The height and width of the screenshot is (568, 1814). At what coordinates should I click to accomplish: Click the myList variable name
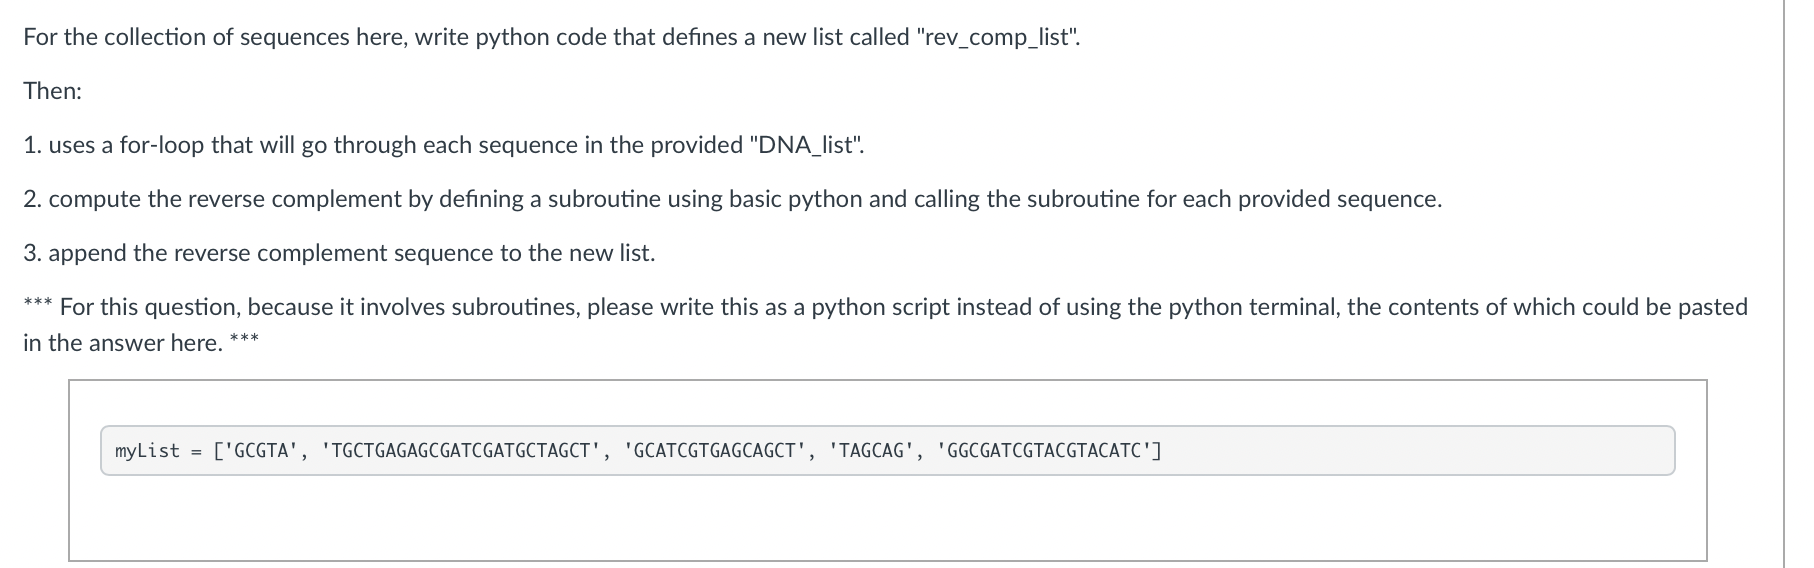147,451
